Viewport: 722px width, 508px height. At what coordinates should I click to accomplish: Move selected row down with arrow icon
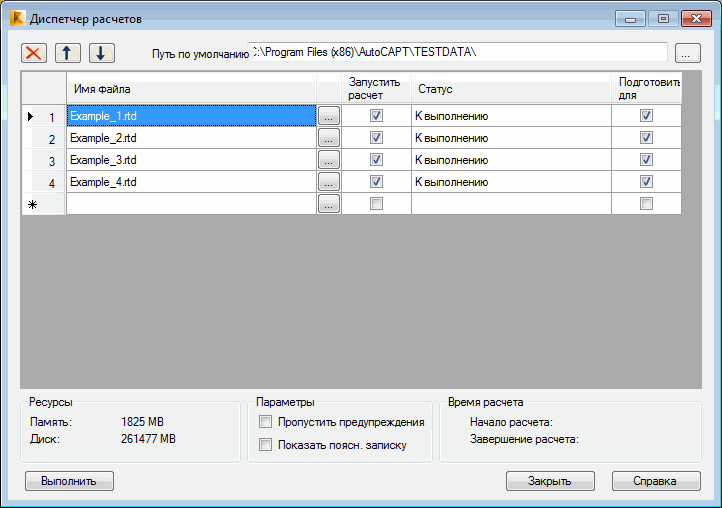[x=102, y=53]
